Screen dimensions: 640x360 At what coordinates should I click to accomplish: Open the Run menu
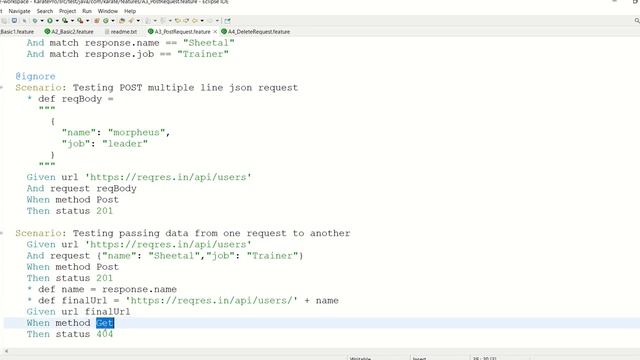coord(87,11)
